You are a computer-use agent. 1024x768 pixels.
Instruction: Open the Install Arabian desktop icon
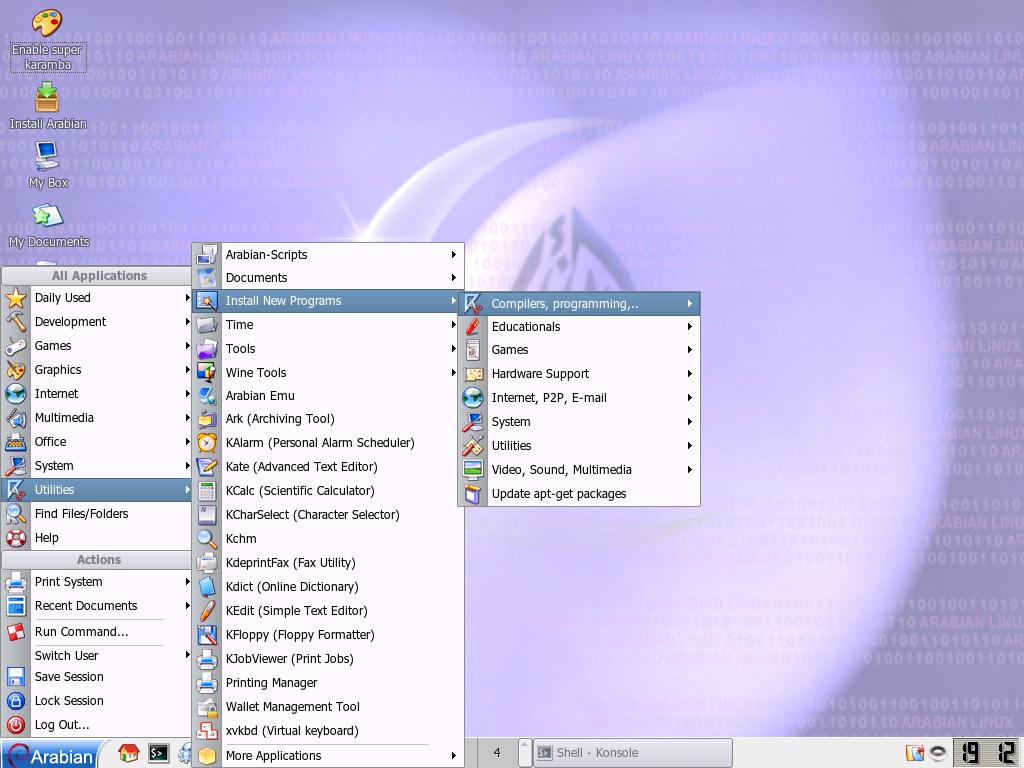click(x=47, y=106)
